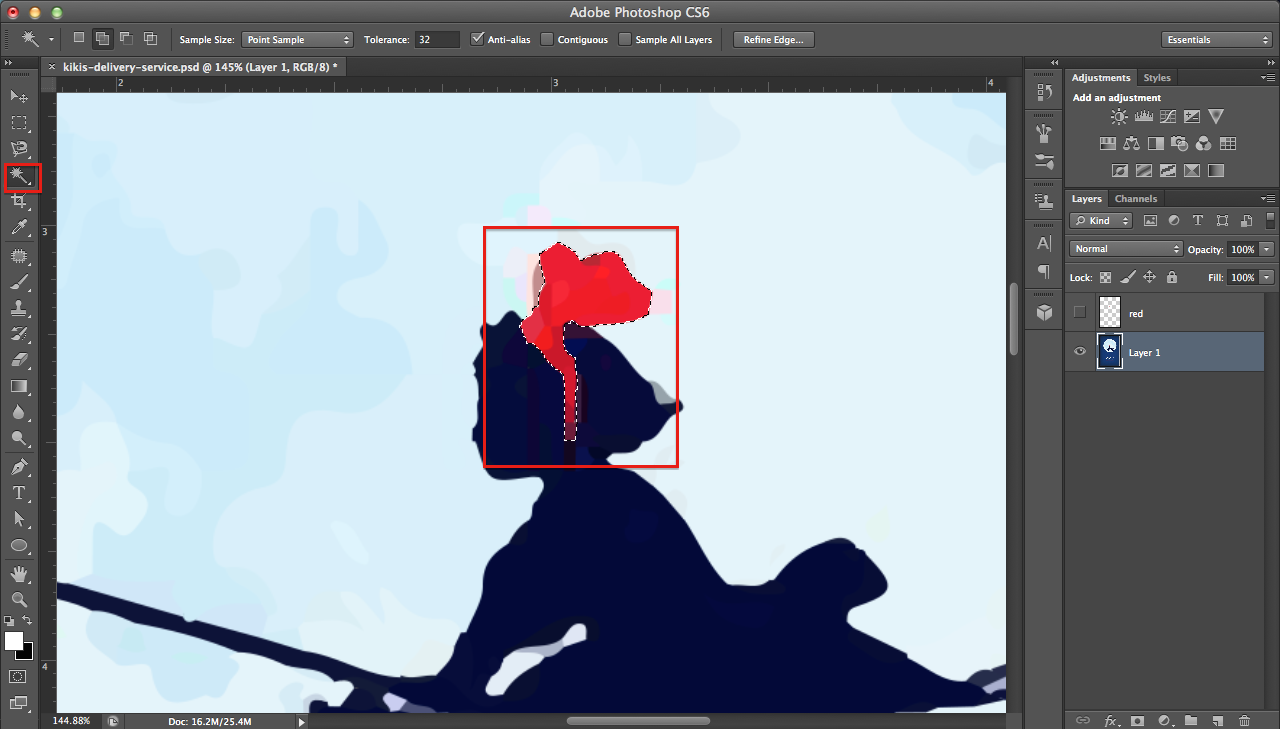Screen dimensions: 1280x729
Task: Switch to the Styles tab
Action: click(x=1157, y=77)
